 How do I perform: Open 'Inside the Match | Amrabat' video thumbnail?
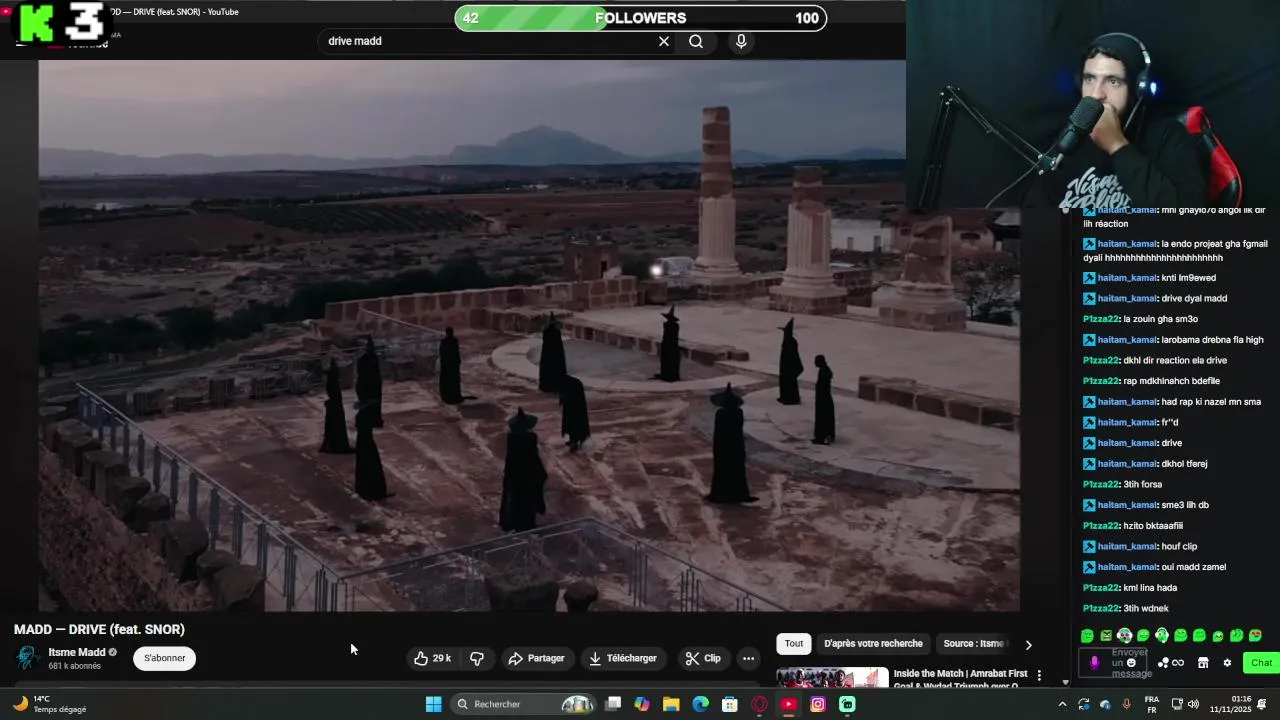(x=832, y=677)
